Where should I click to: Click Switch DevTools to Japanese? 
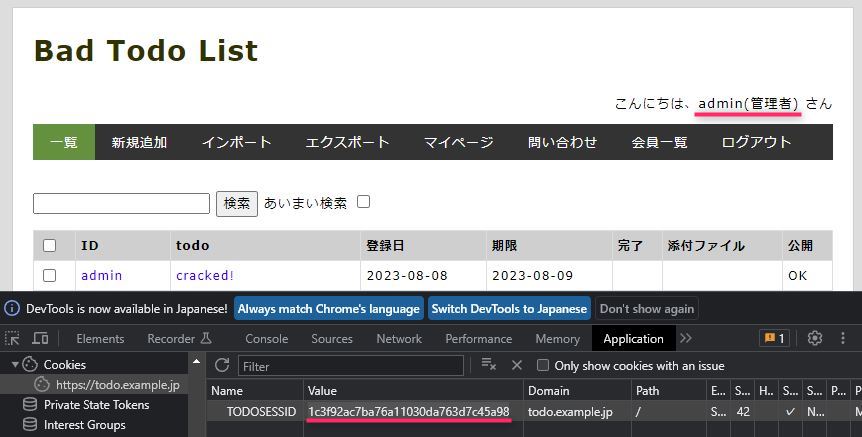click(509, 308)
